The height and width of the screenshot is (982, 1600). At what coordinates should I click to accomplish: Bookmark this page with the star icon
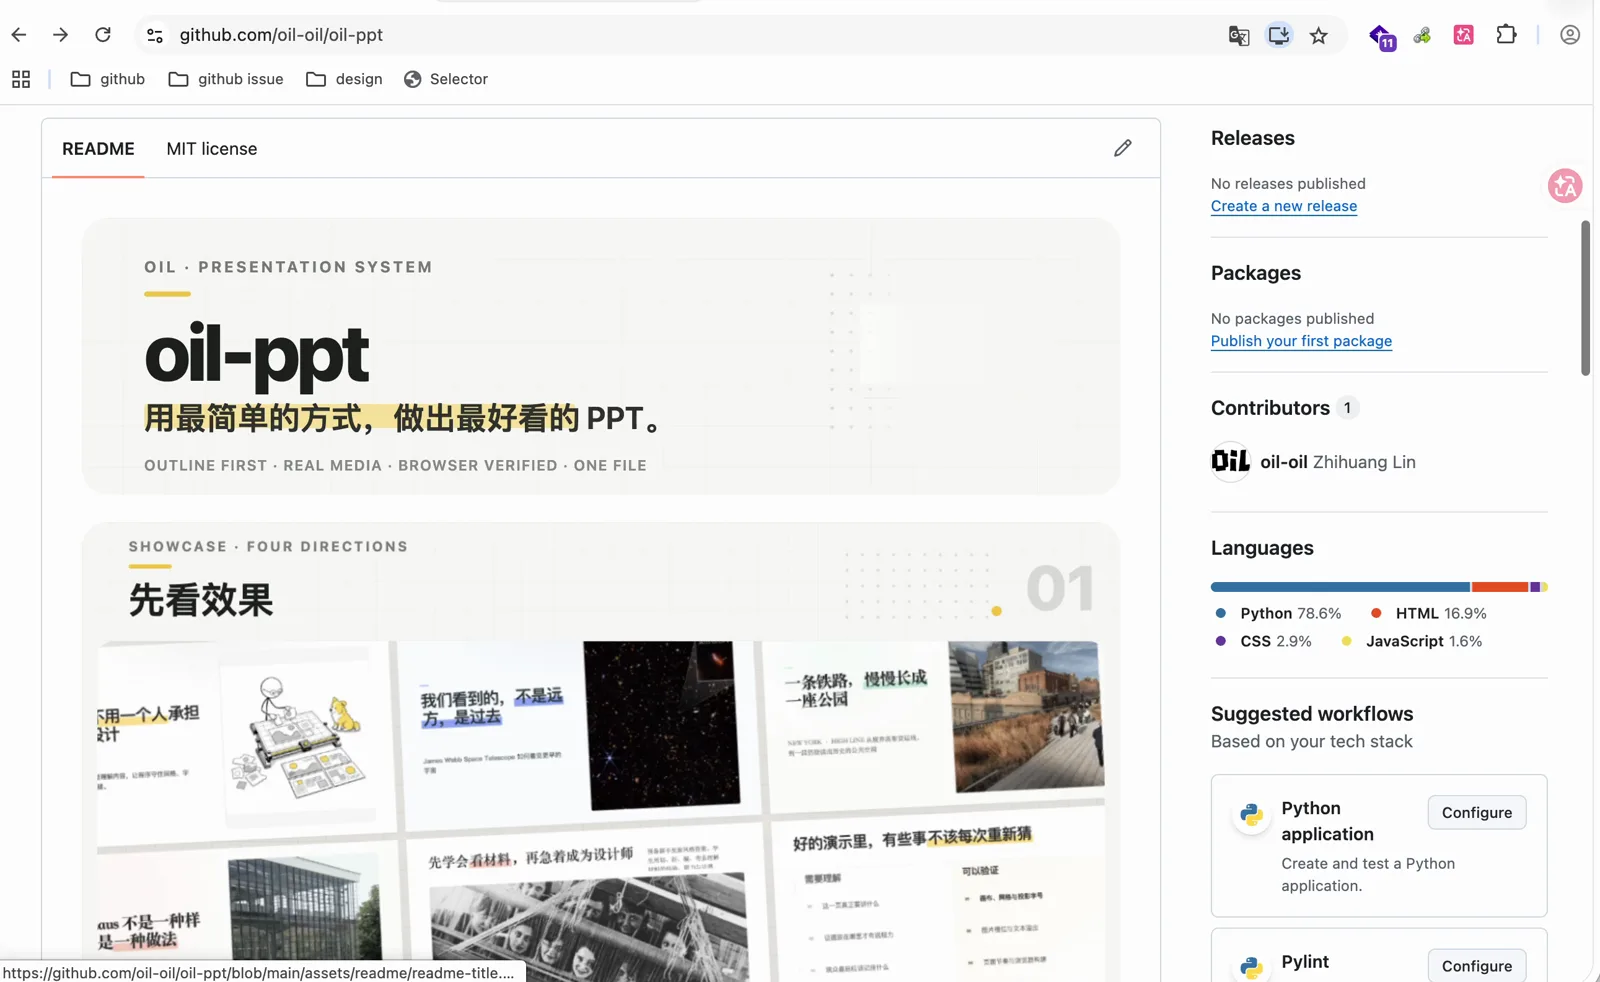coord(1319,36)
